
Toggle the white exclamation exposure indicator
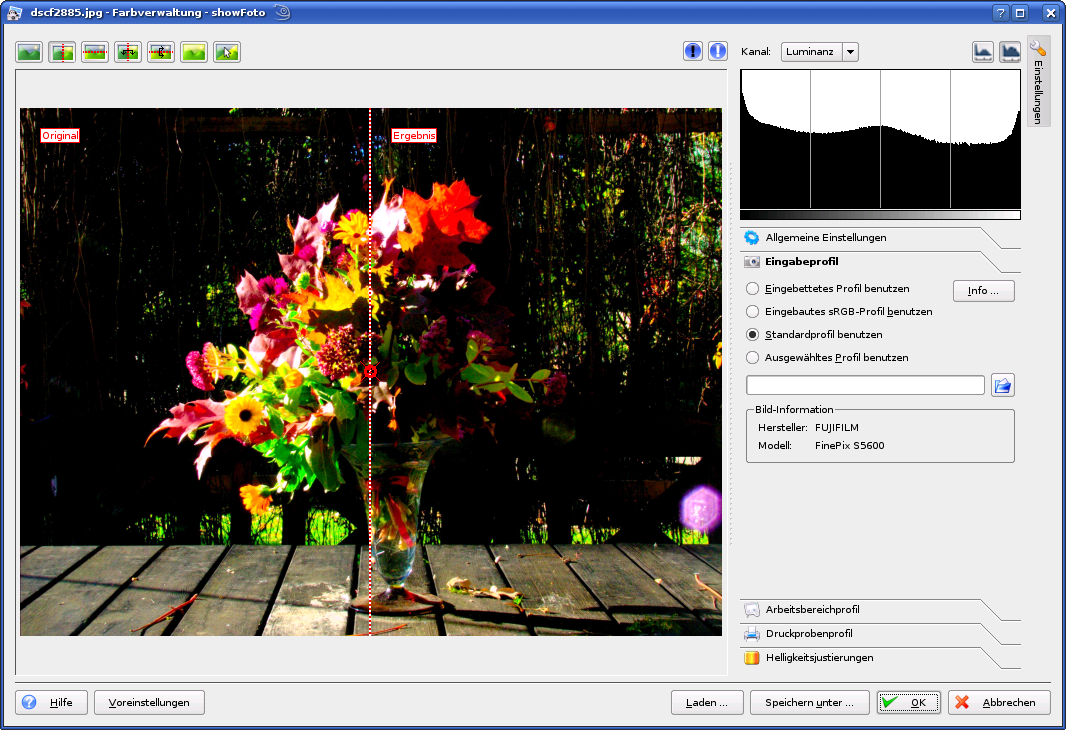(x=718, y=52)
